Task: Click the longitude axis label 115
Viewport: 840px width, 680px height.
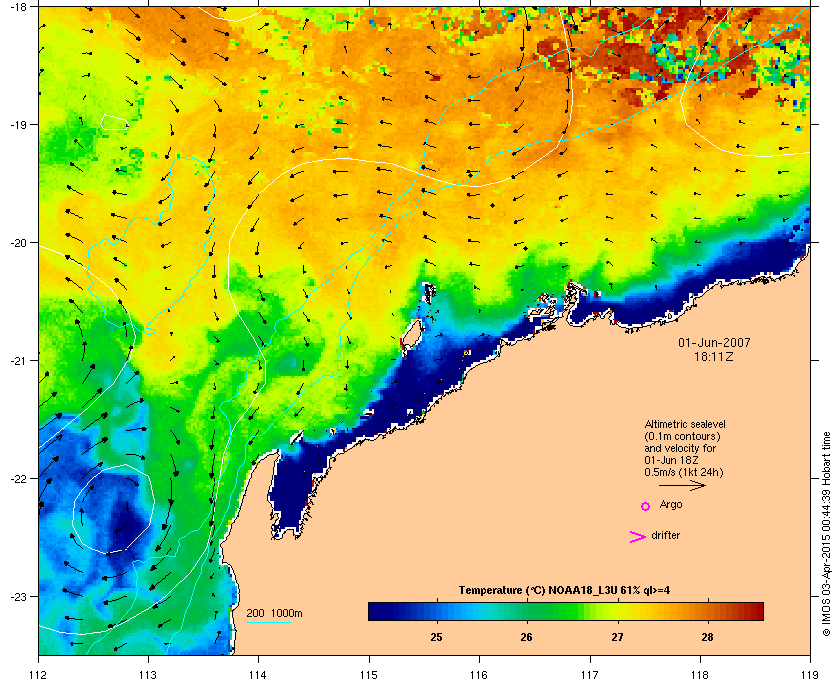Action: click(x=369, y=674)
